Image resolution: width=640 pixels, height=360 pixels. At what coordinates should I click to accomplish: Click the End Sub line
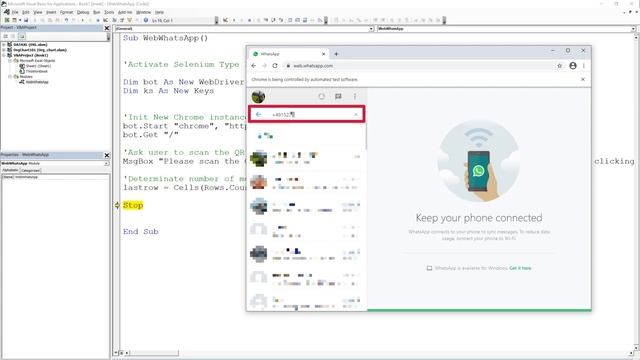(x=140, y=231)
